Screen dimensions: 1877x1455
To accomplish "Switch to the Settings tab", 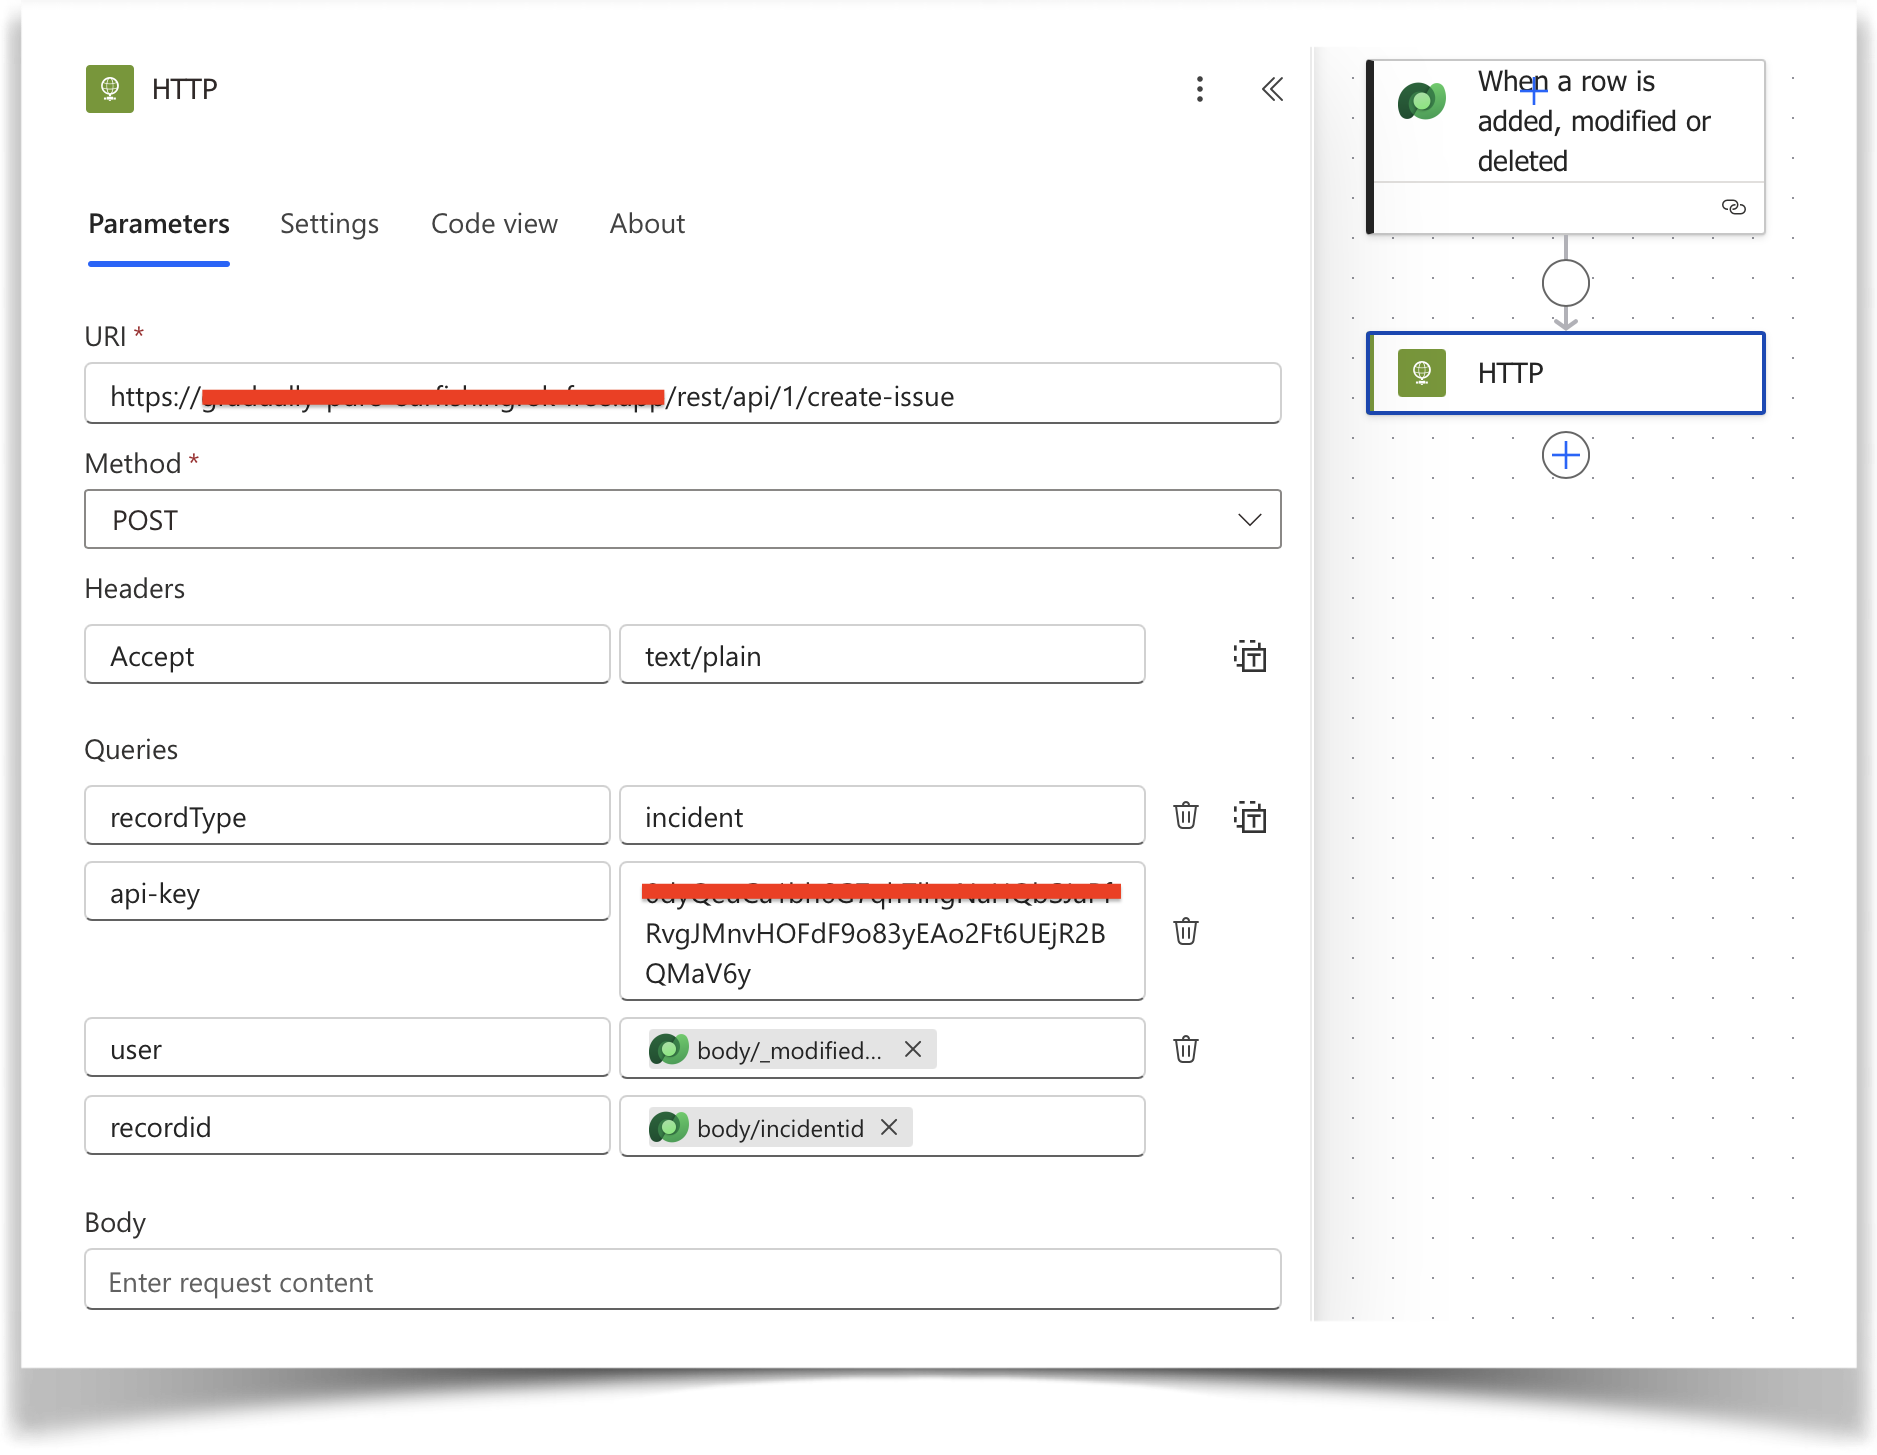I will (x=329, y=224).
